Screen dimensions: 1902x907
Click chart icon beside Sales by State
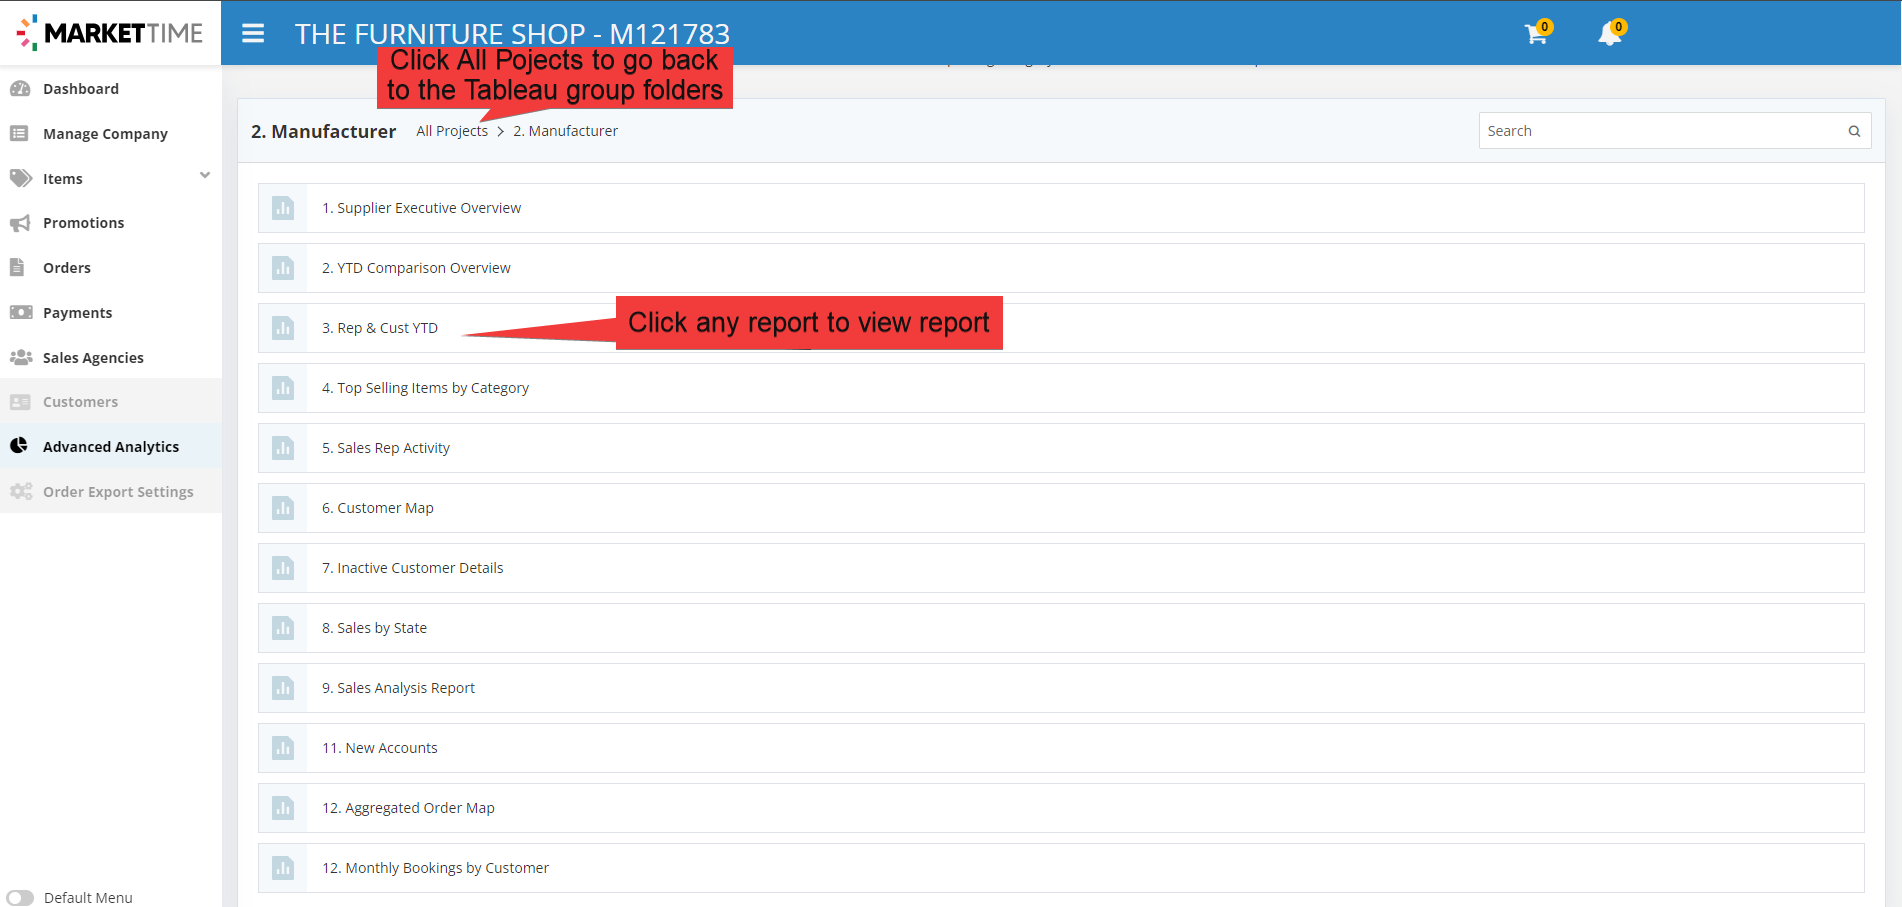point(283,628)
